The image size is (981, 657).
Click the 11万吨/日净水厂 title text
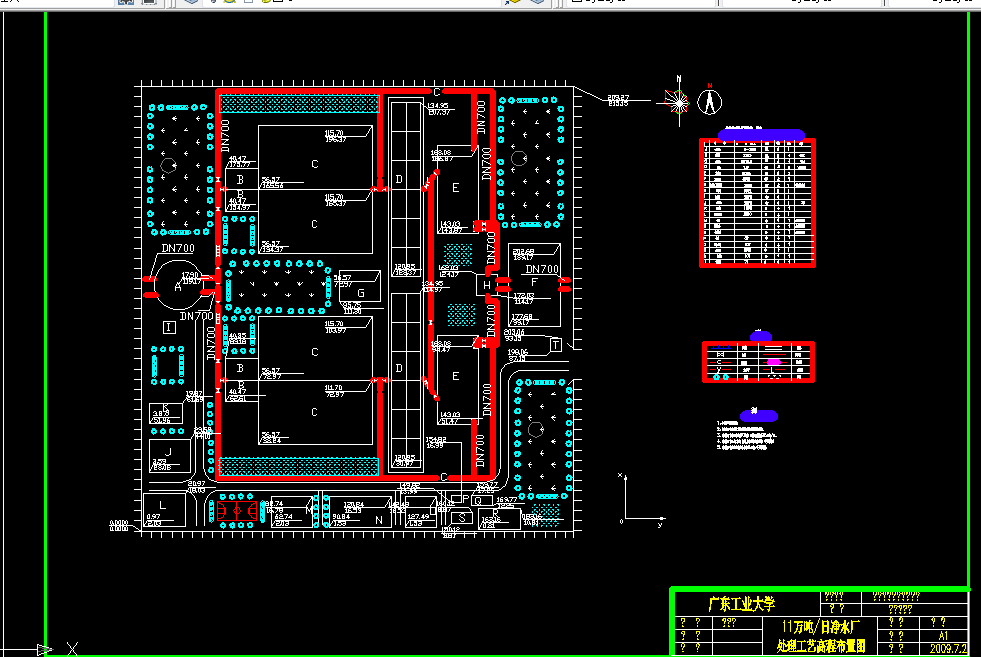[821, 626]
